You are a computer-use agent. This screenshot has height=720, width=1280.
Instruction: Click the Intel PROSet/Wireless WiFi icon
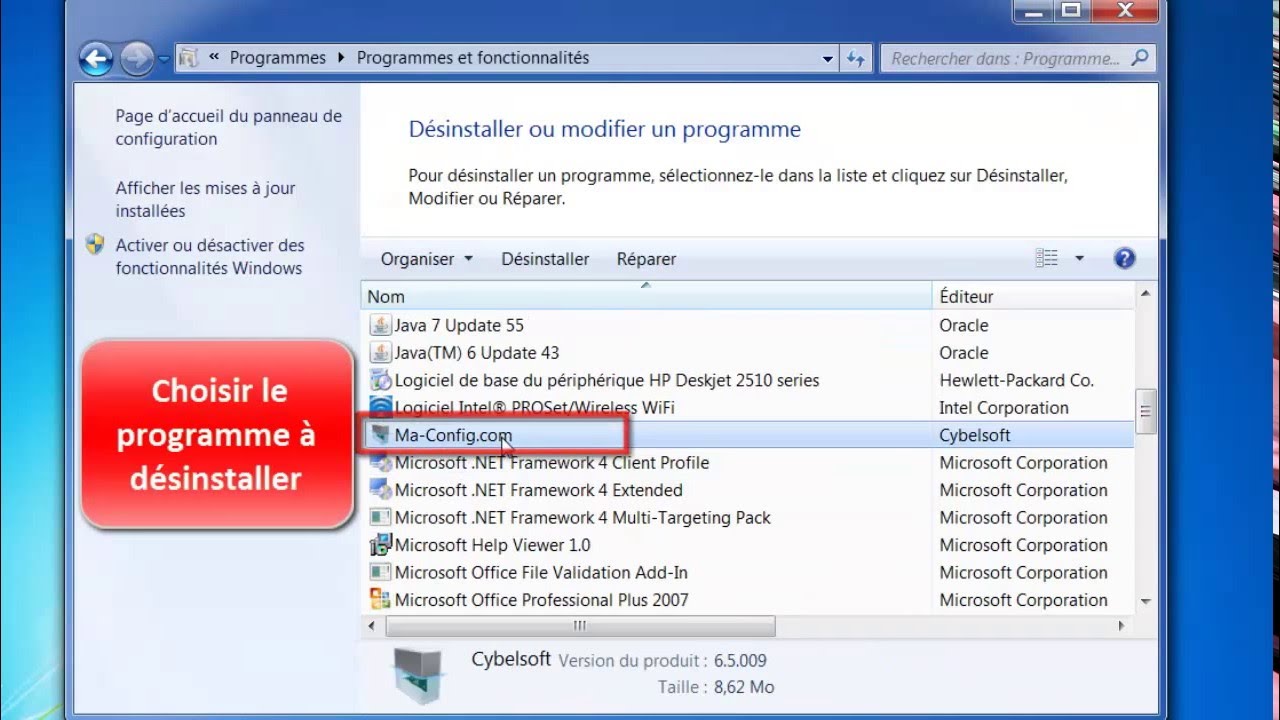380,407
